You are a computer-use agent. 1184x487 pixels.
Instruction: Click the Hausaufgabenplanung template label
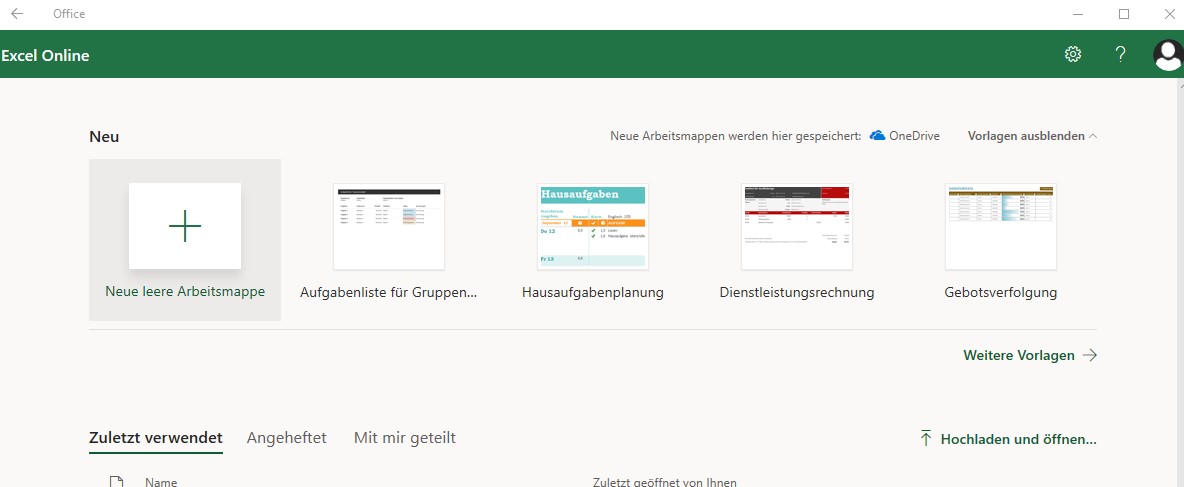click(593, 293)
